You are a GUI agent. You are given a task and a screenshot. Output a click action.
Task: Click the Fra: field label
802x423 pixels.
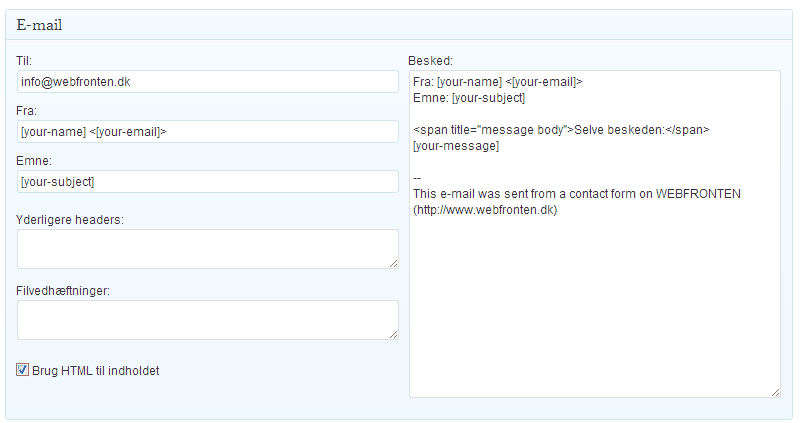point(26,111)
